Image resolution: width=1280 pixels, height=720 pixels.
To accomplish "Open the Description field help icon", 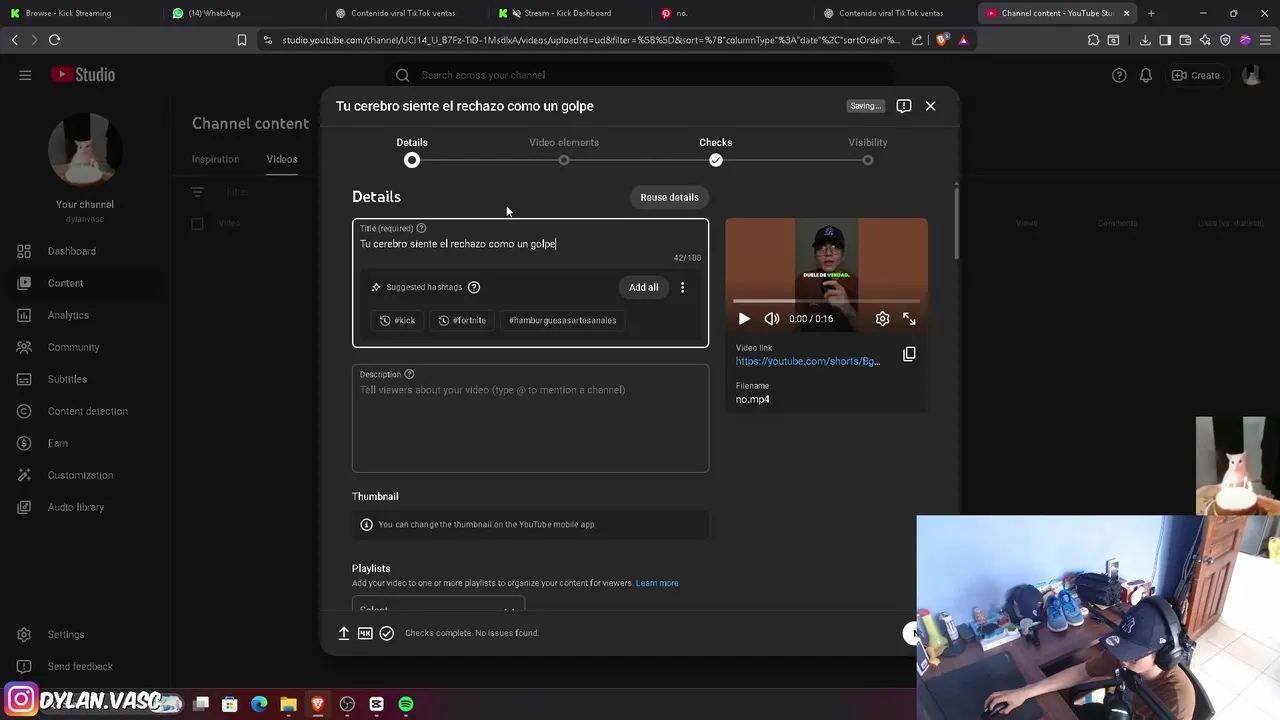I will point(409,374).
